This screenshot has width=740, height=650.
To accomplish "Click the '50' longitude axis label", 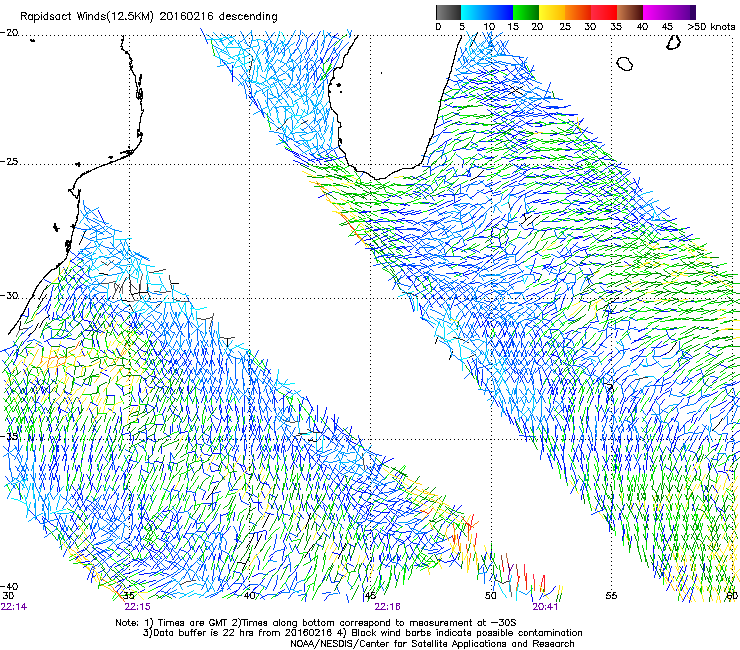I will point(491,596).
